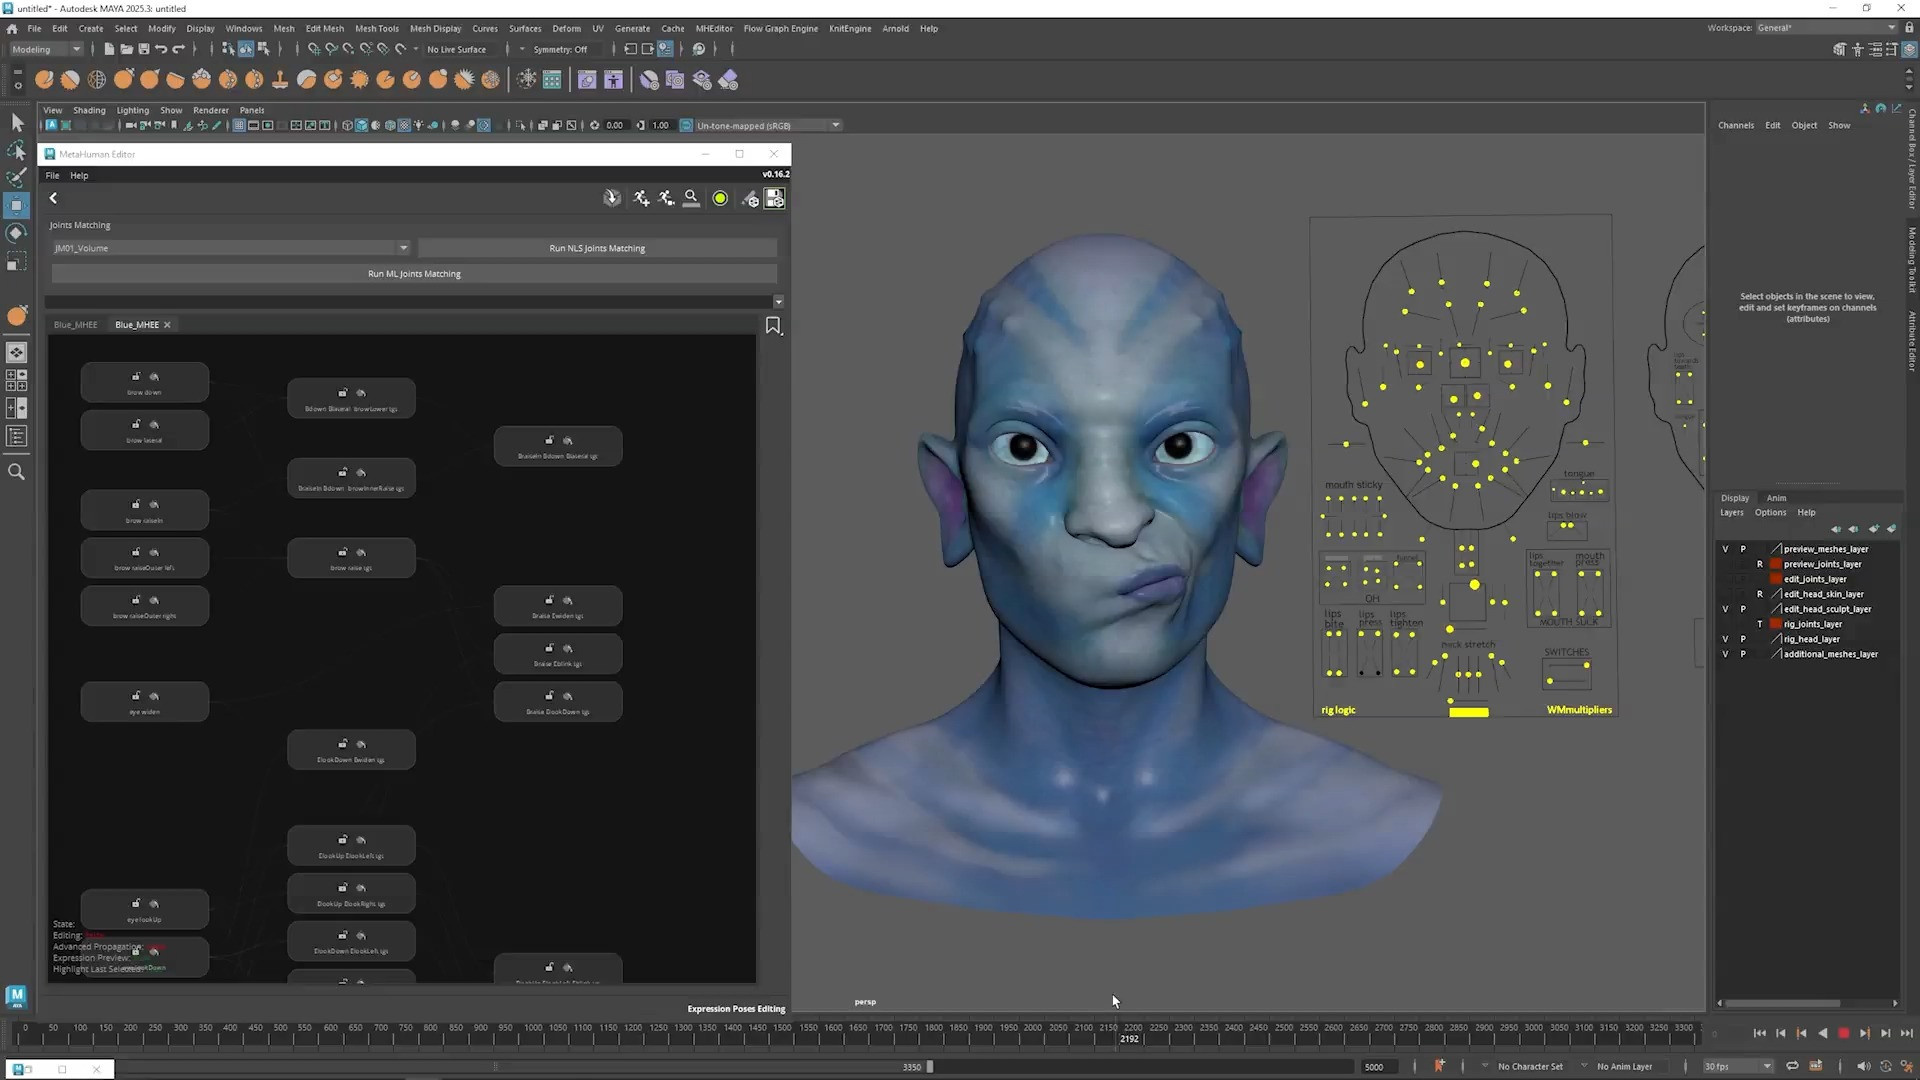Select the magnifying glass search icon in MetaHuman Editor

tap(691, 198)
